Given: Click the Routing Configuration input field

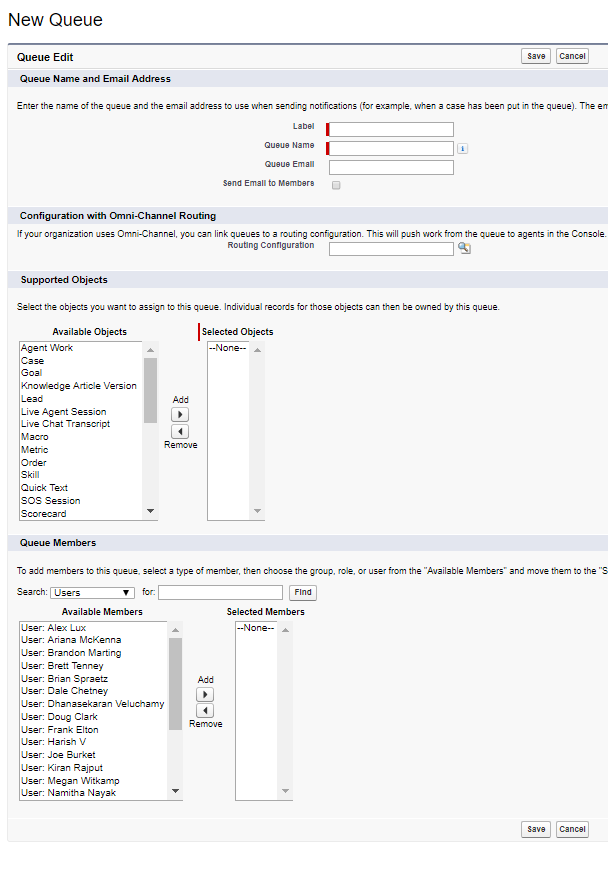Looking at the screenshot, I should coord(391,249).
